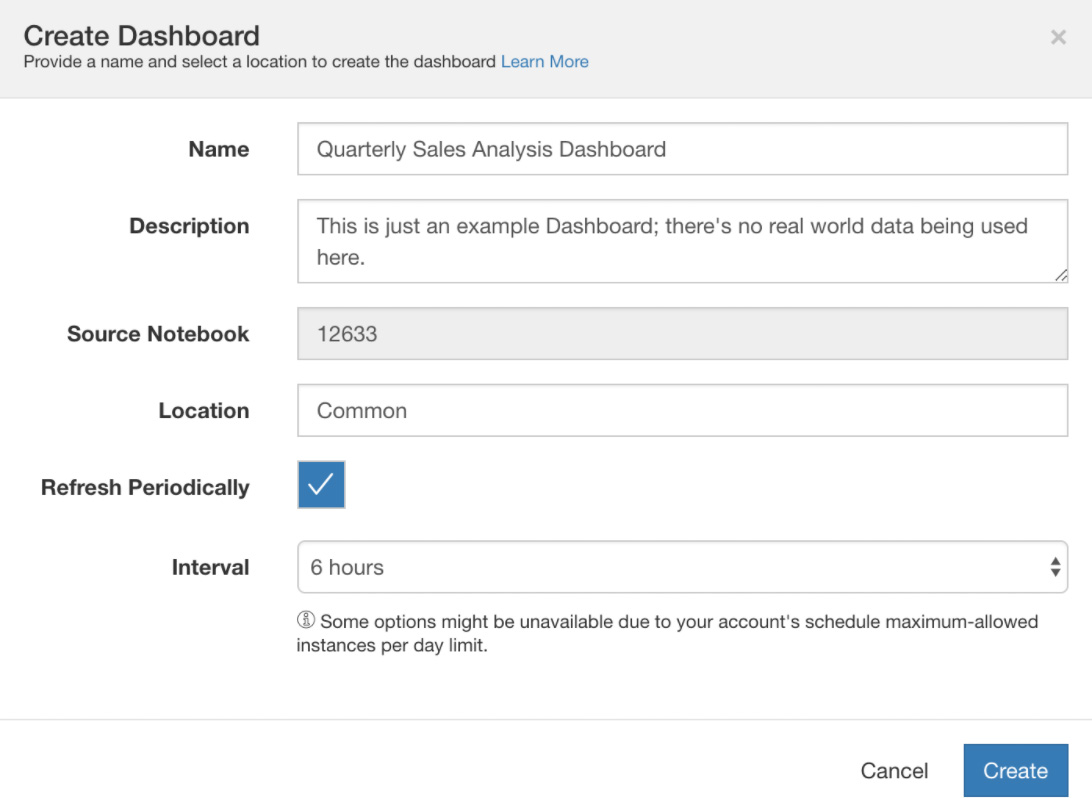The image size is (1092, 798).
Task: Click the blue checkmark icon for Refresh Periodically
Action: 321,486
